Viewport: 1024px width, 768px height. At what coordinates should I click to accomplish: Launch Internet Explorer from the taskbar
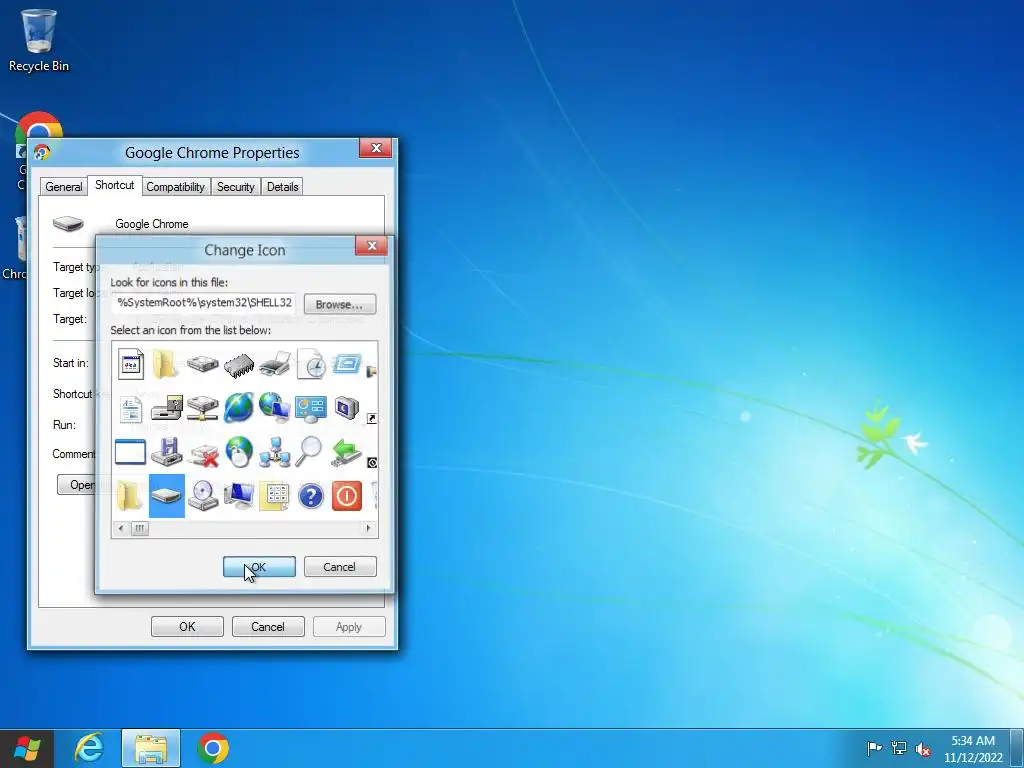(89, 748)
